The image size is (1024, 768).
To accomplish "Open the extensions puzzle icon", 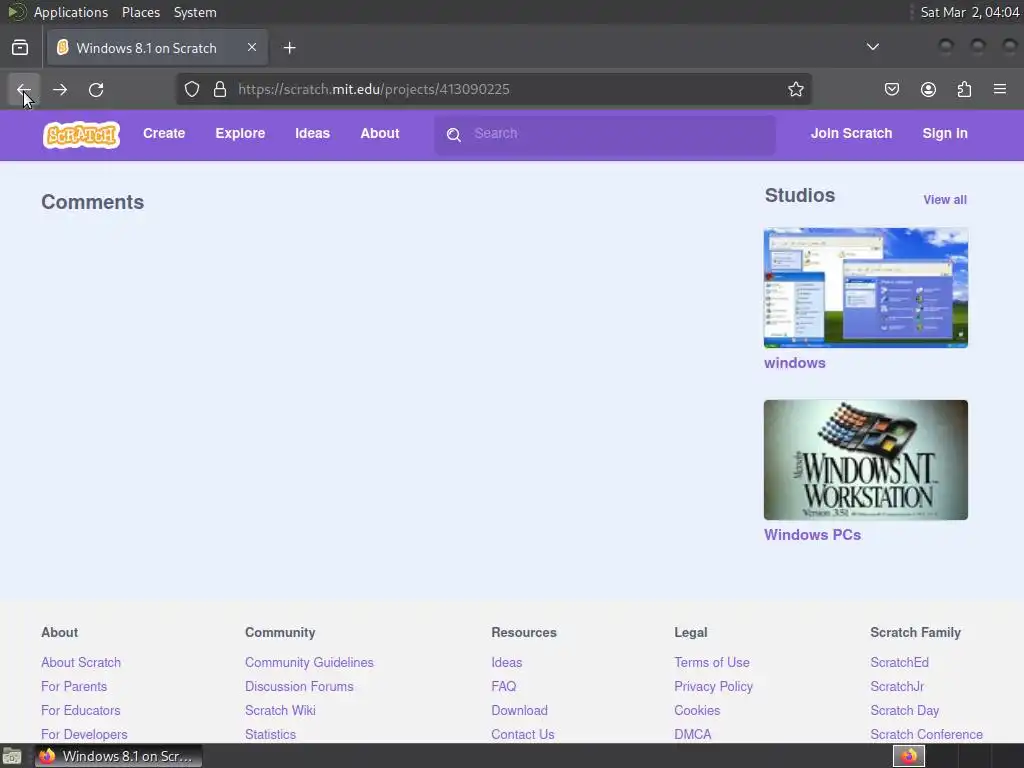I will 964,89.
